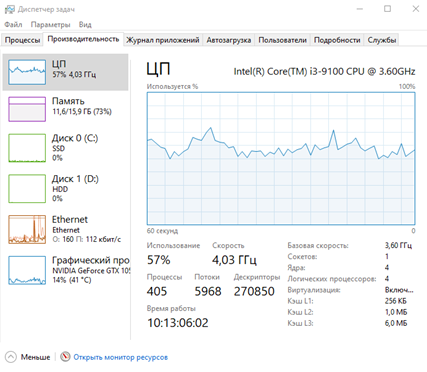Click the 57% usage value

[159, 260]
